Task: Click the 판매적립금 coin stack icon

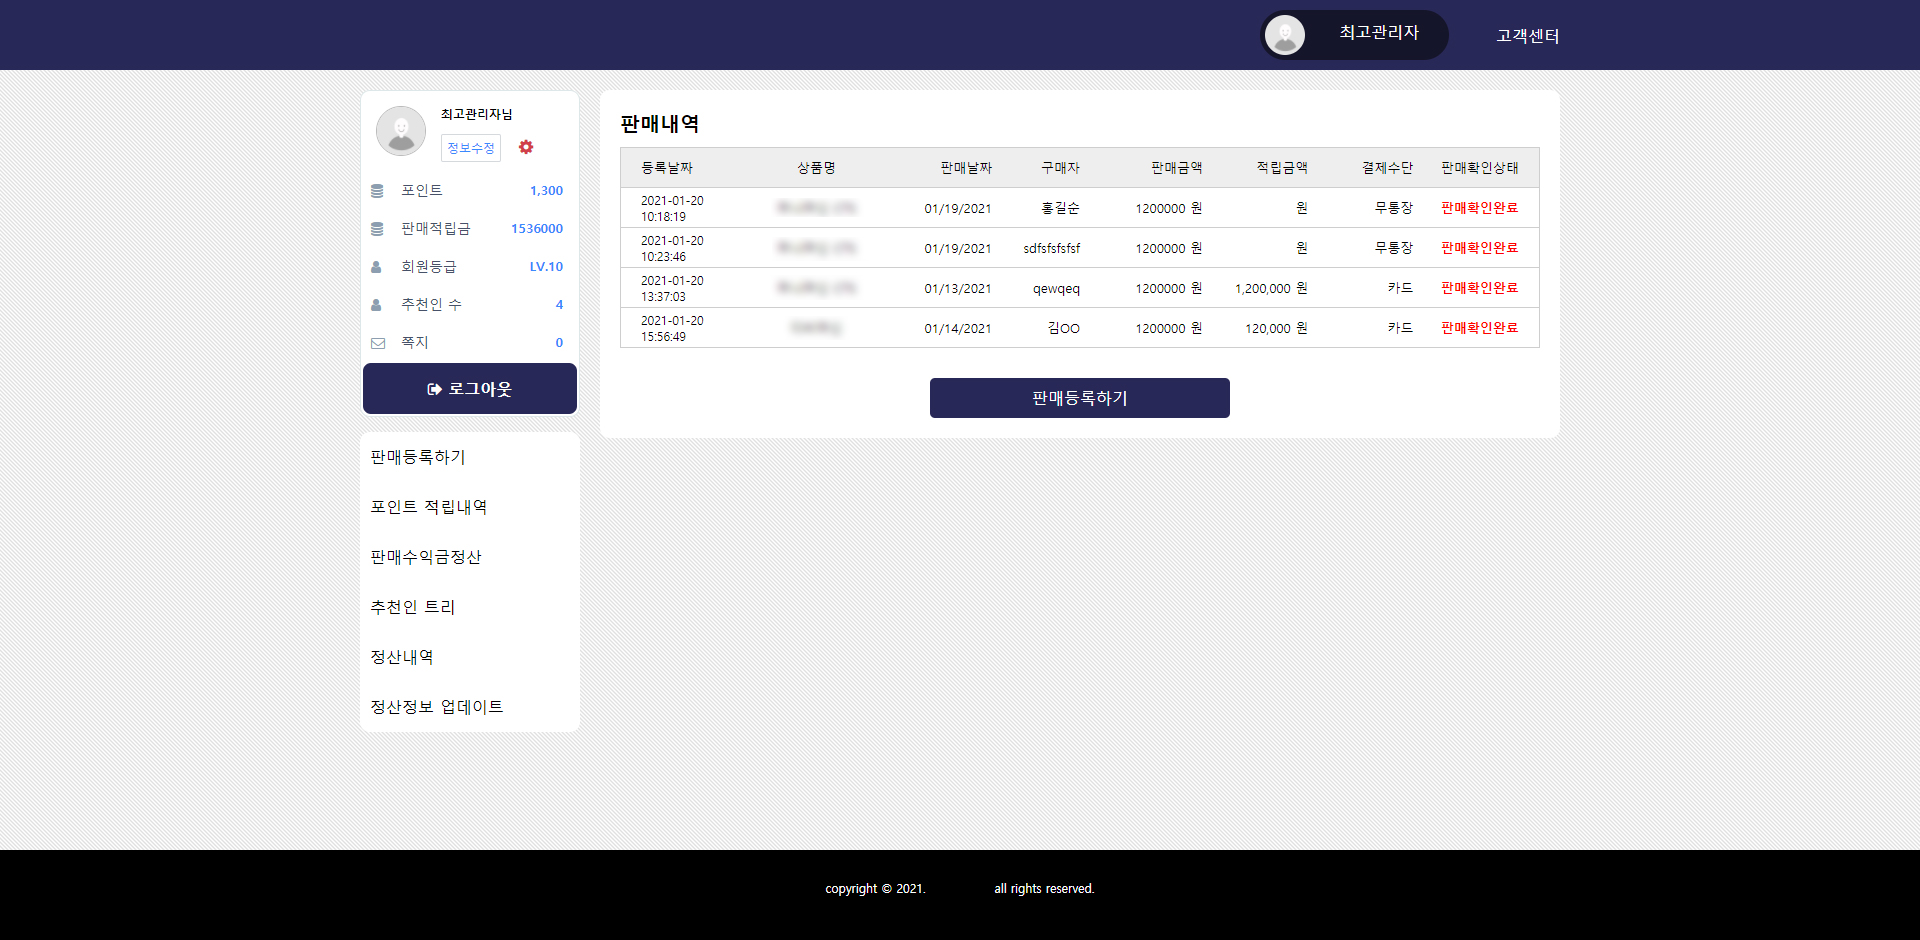Action: tap(377, 229)
